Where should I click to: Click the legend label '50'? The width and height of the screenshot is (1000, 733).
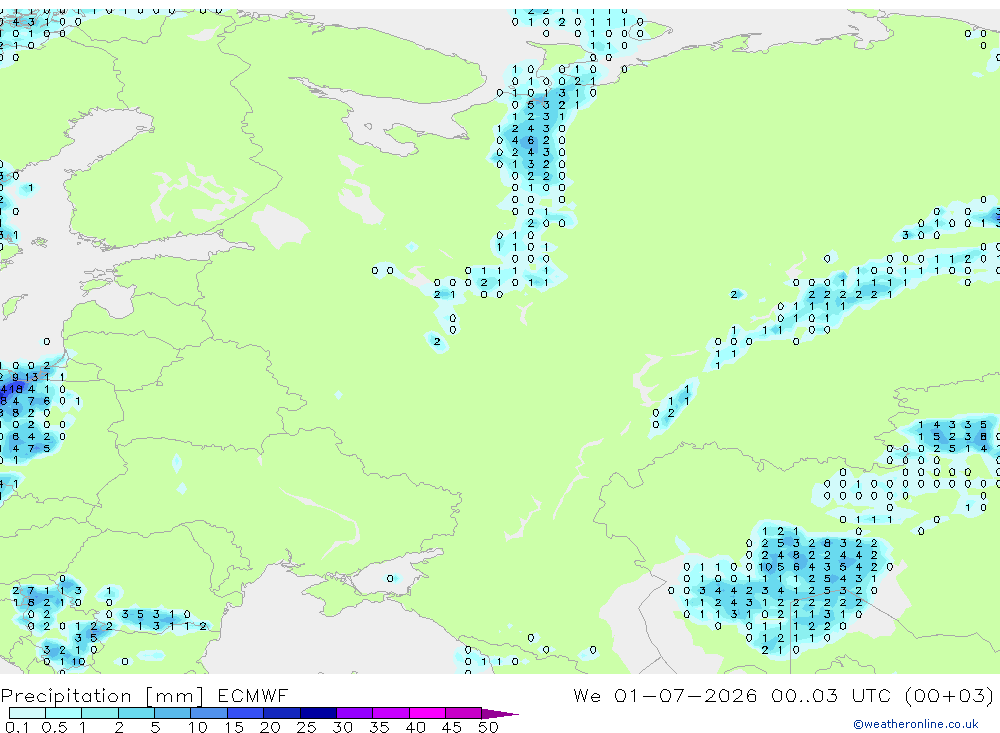488,727
